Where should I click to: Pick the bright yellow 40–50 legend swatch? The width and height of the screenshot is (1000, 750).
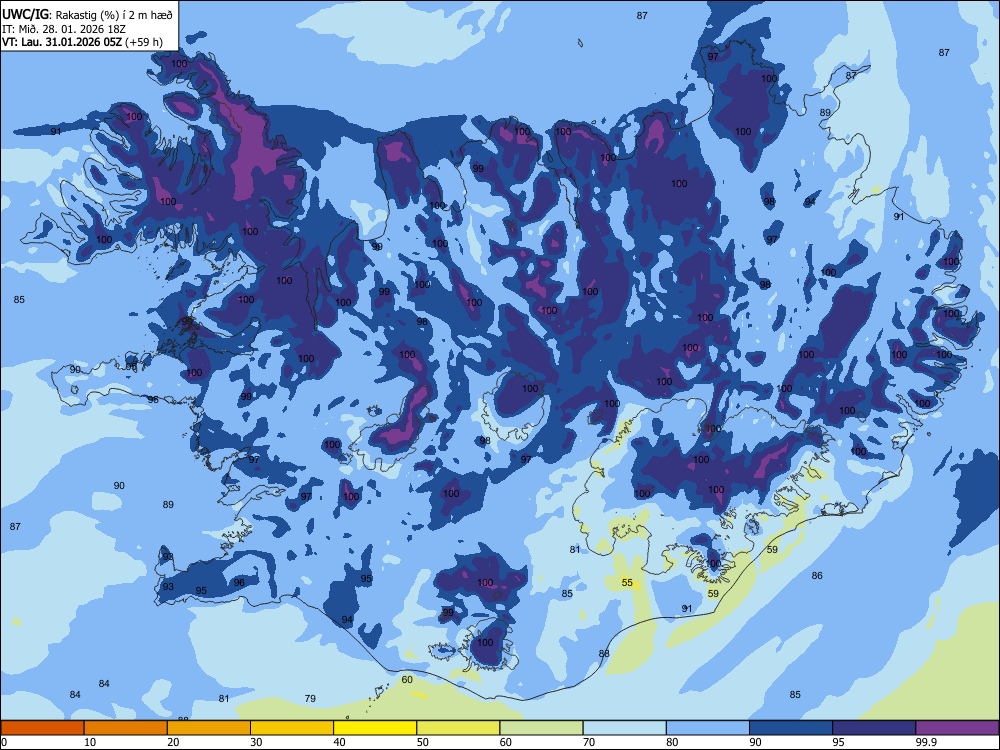click(x=375, y=728)
